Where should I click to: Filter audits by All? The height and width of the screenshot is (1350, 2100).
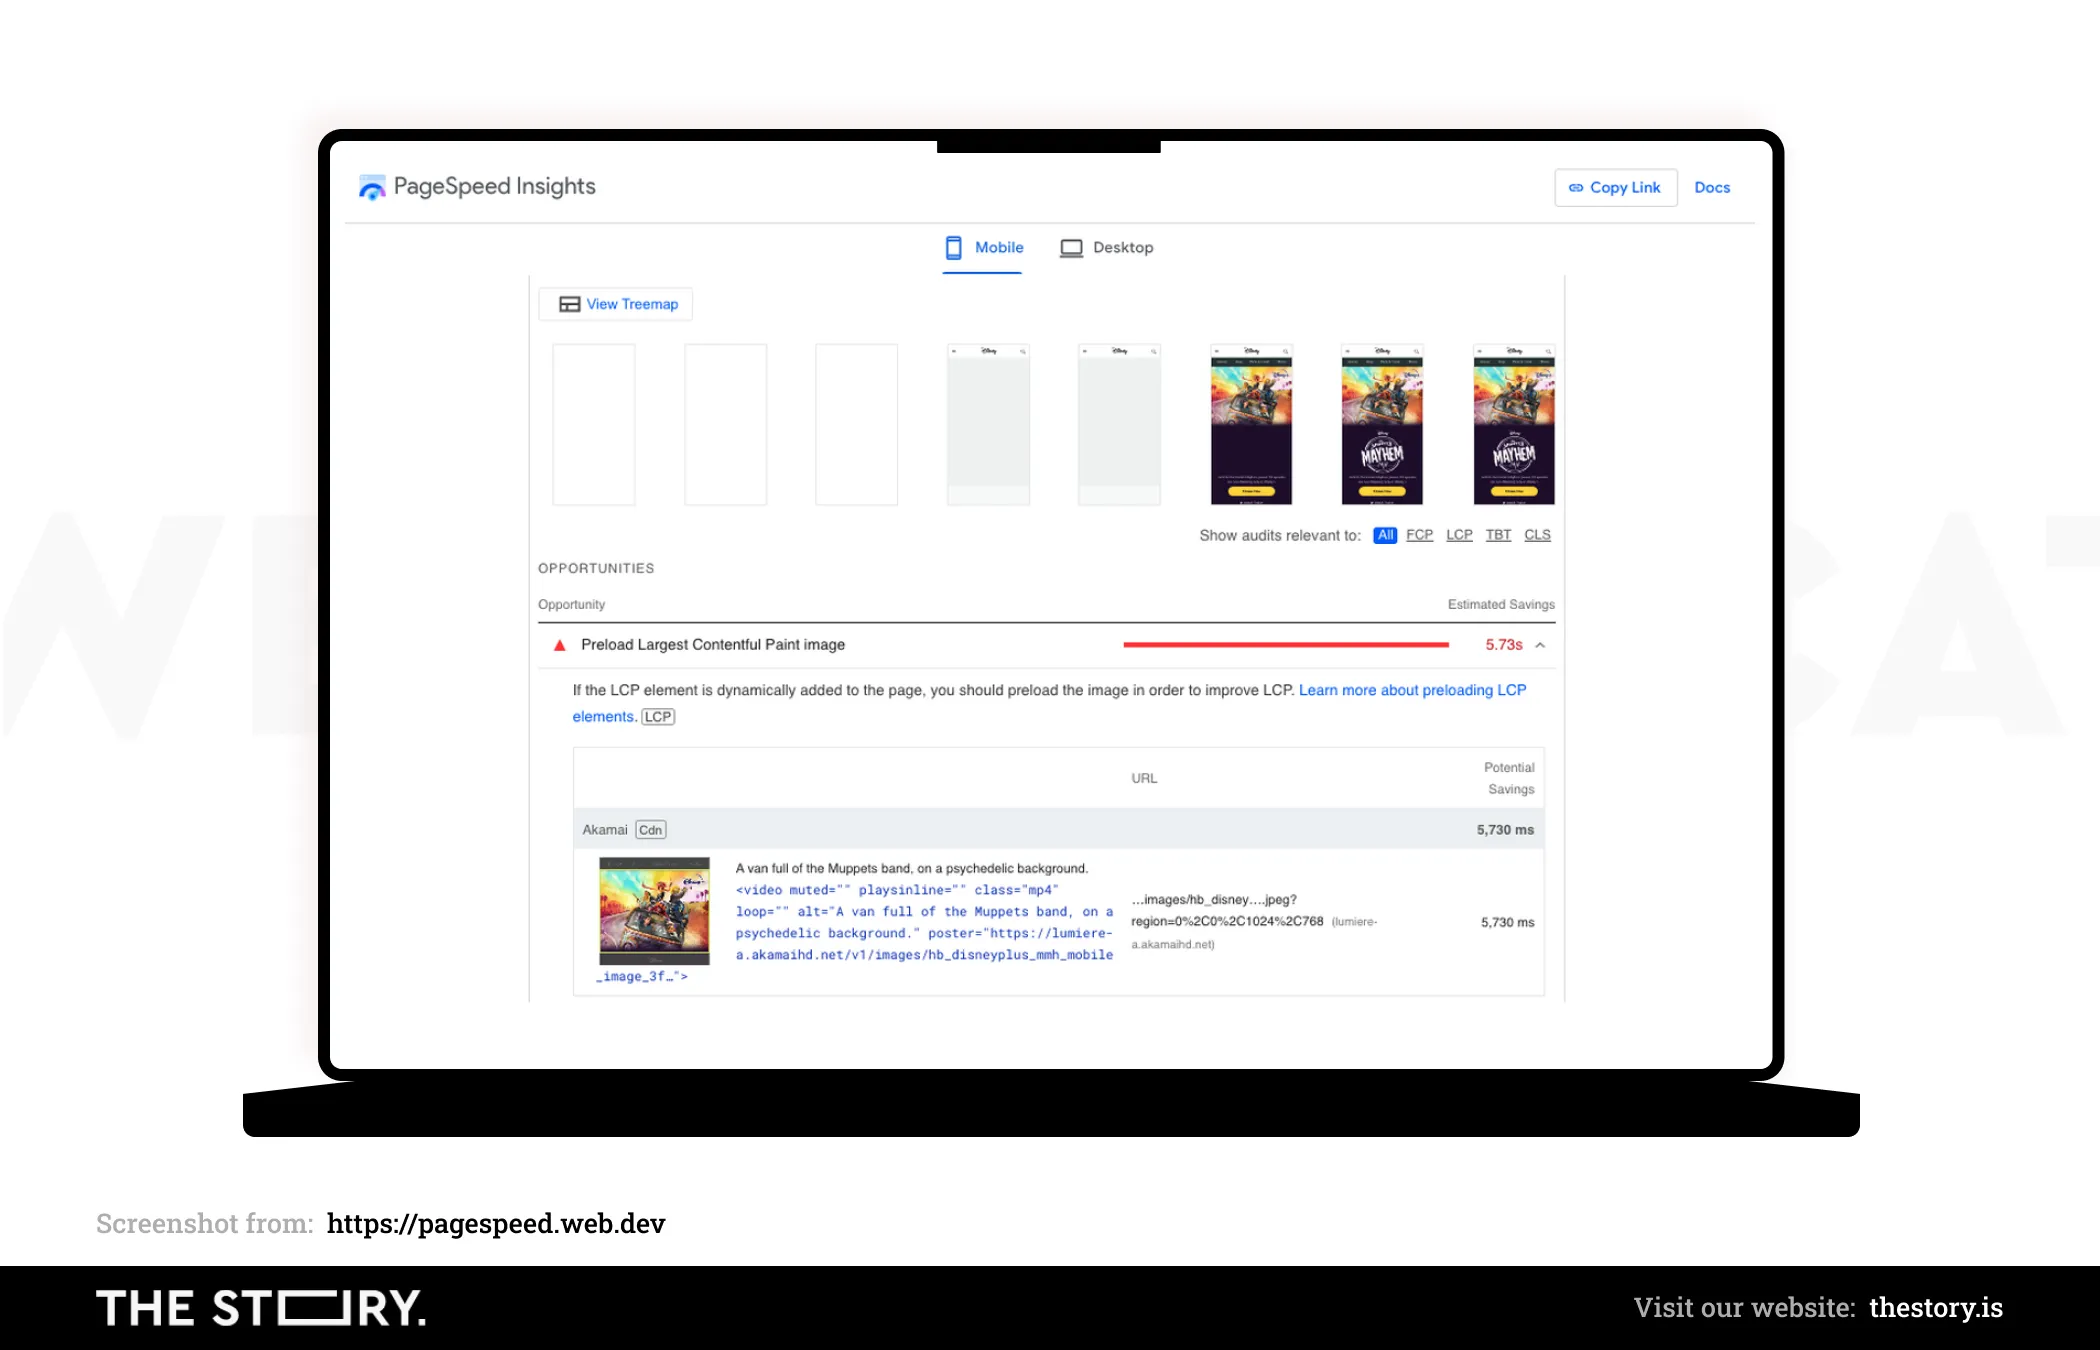click(x=1385, y=535)
